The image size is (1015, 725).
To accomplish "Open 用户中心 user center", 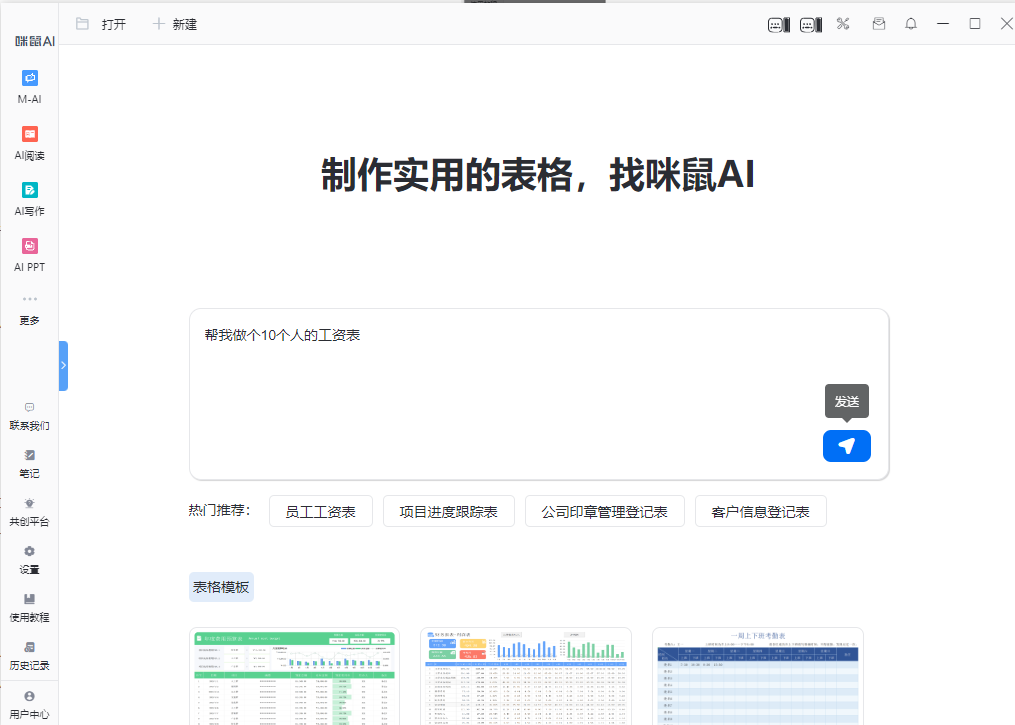I will pos(29,705).
